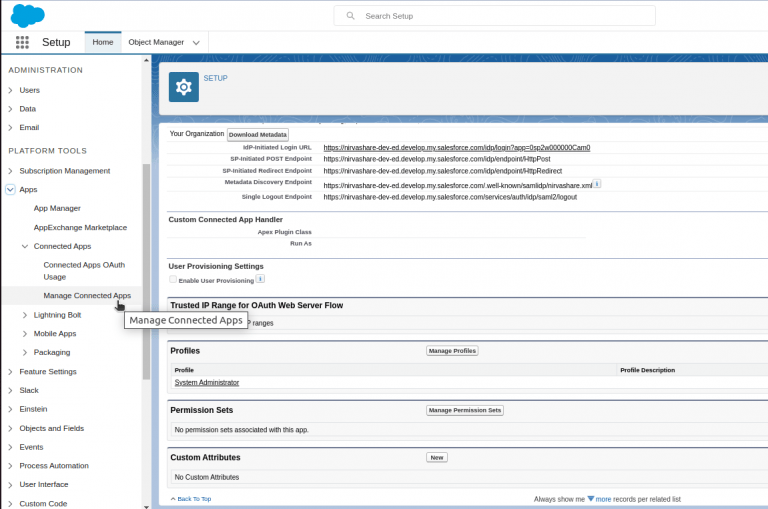Expand the Users section

[x=10, y=90]
